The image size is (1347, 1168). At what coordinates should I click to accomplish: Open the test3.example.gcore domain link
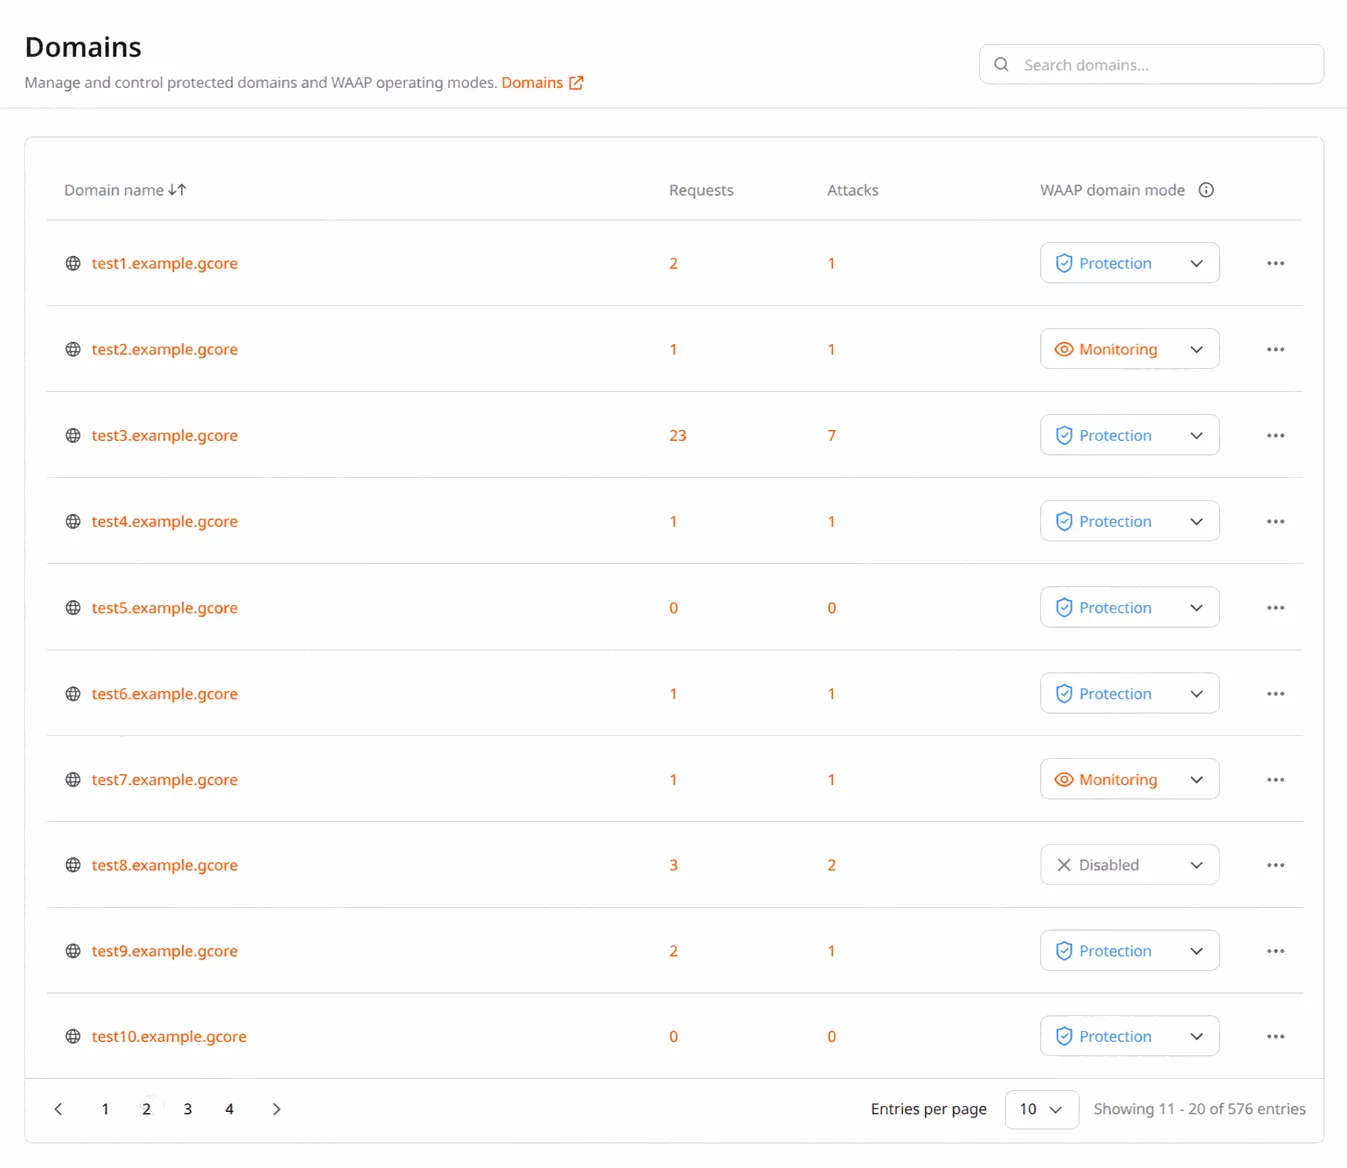tap(165, 435)
